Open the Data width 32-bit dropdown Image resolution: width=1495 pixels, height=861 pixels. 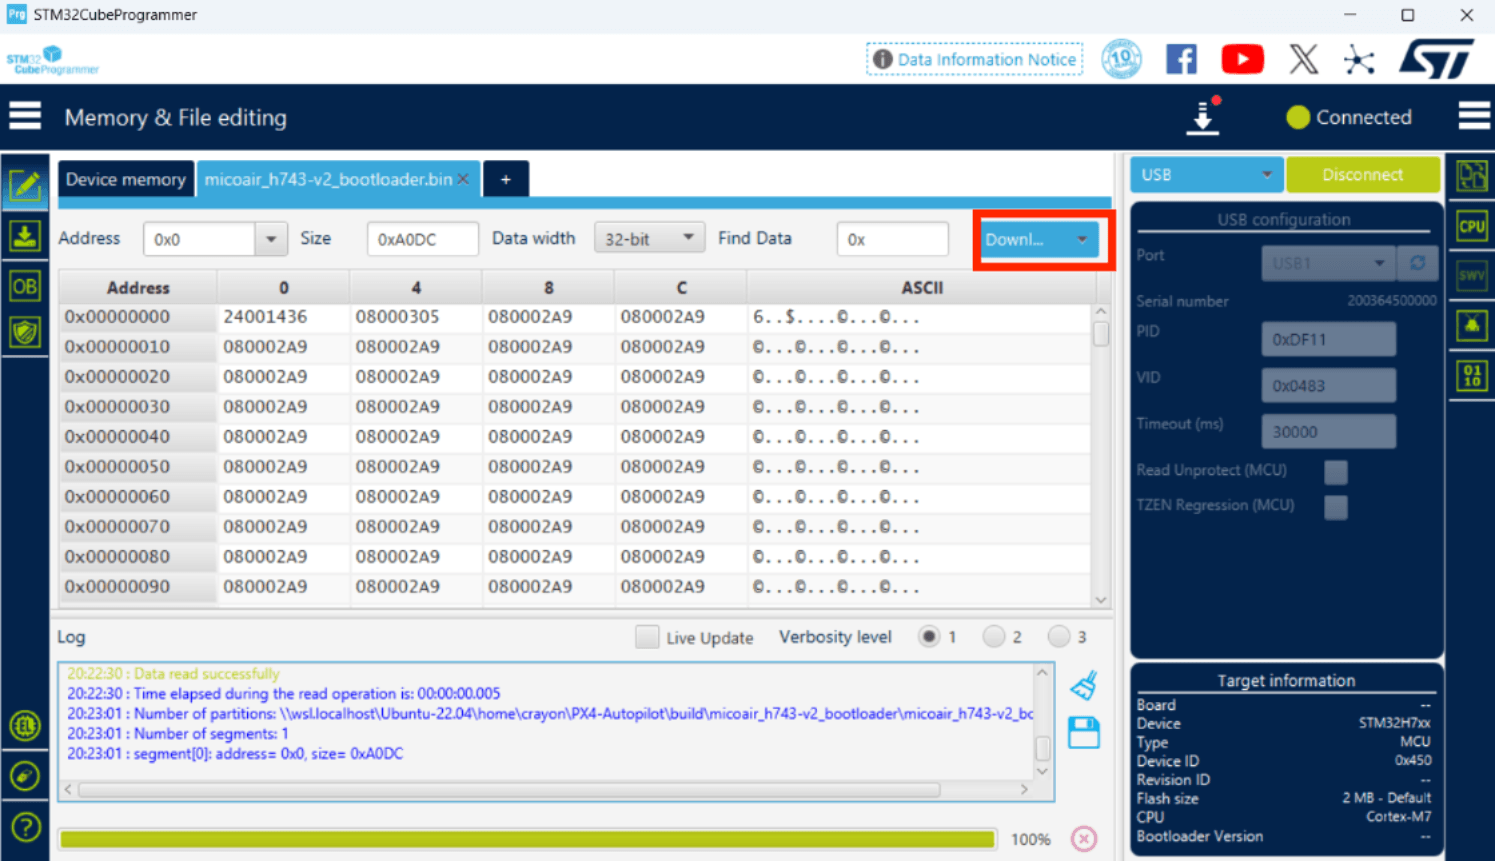click(649, 238)
